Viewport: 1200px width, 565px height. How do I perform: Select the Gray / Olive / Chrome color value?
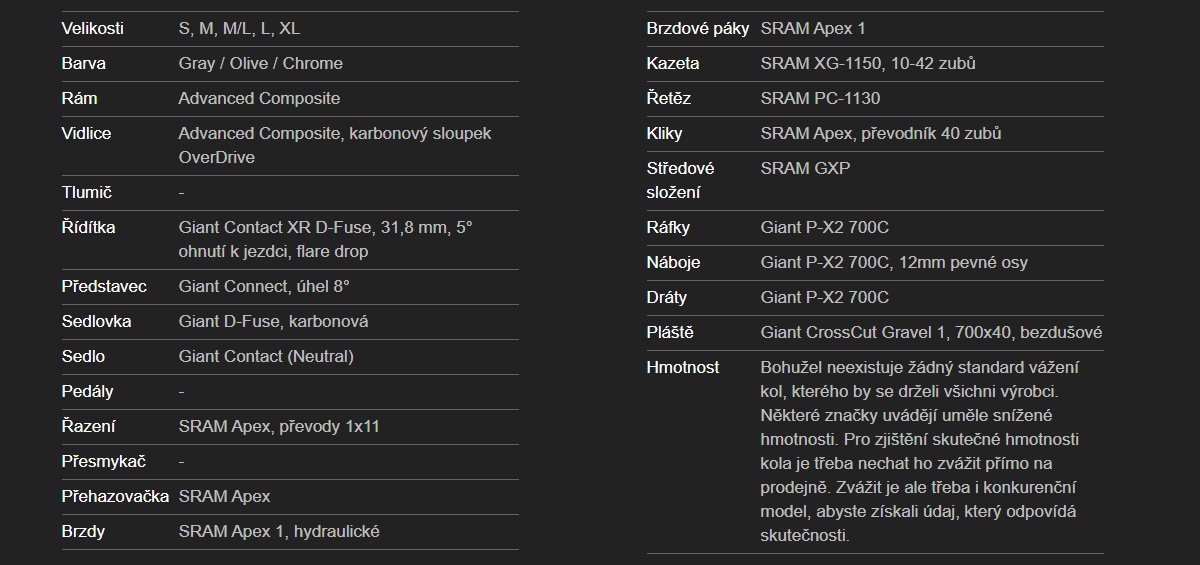(x=260, y=63)
